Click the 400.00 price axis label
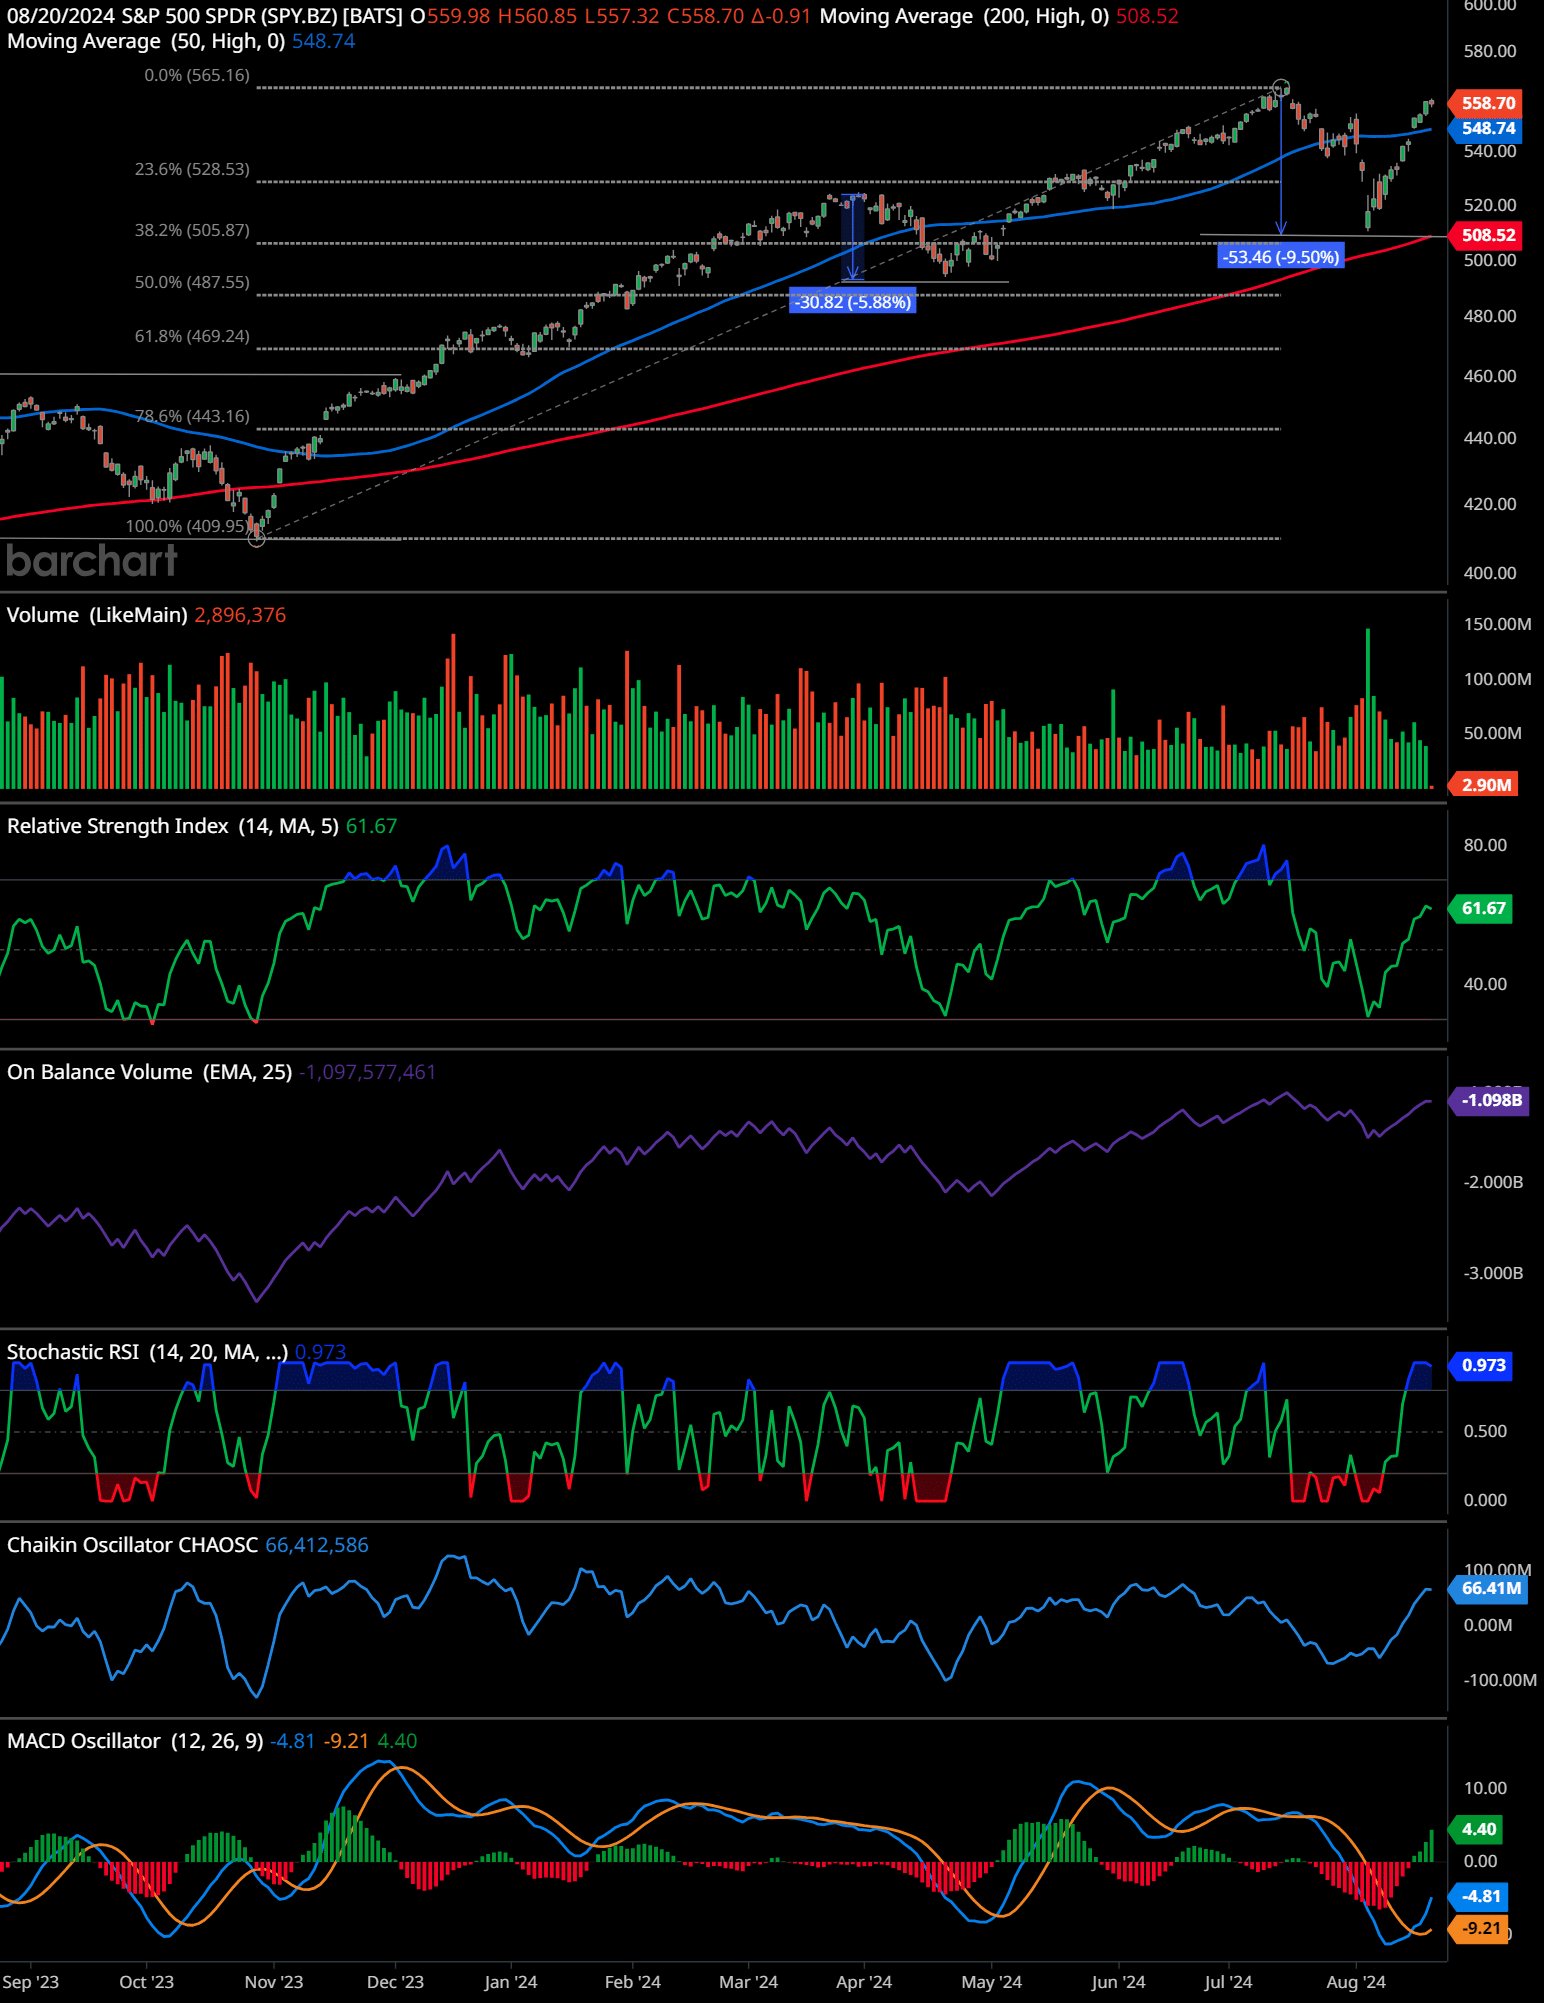Screen dimensions: 1544x2003 pyautogui.click(x=1490, y=573)
